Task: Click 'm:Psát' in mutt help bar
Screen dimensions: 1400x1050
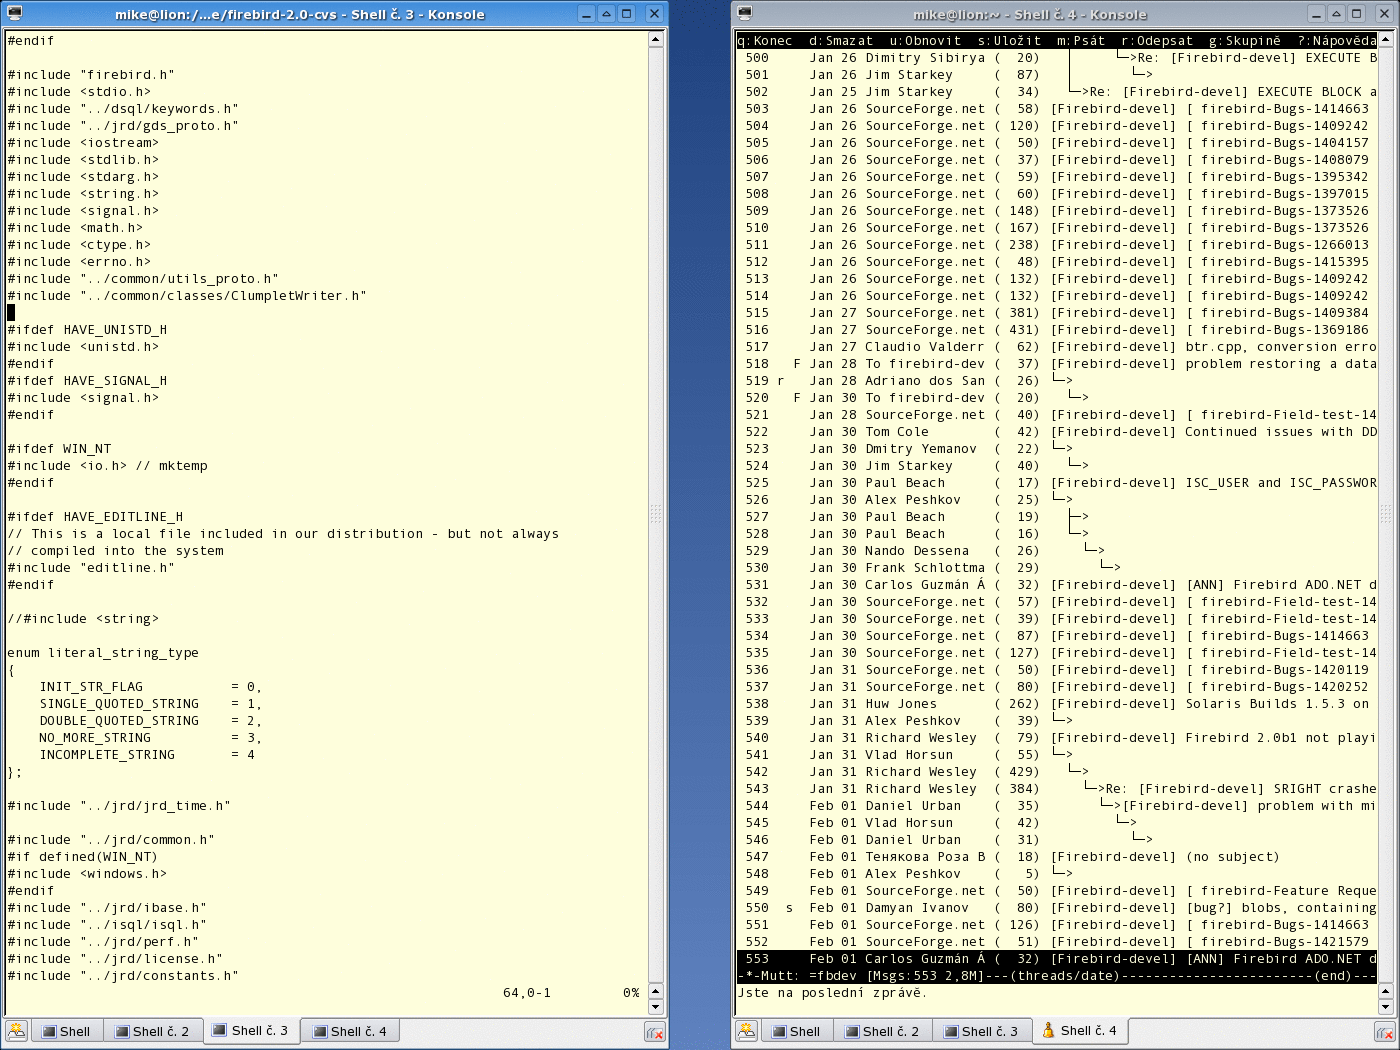Action: point(1081,41)
